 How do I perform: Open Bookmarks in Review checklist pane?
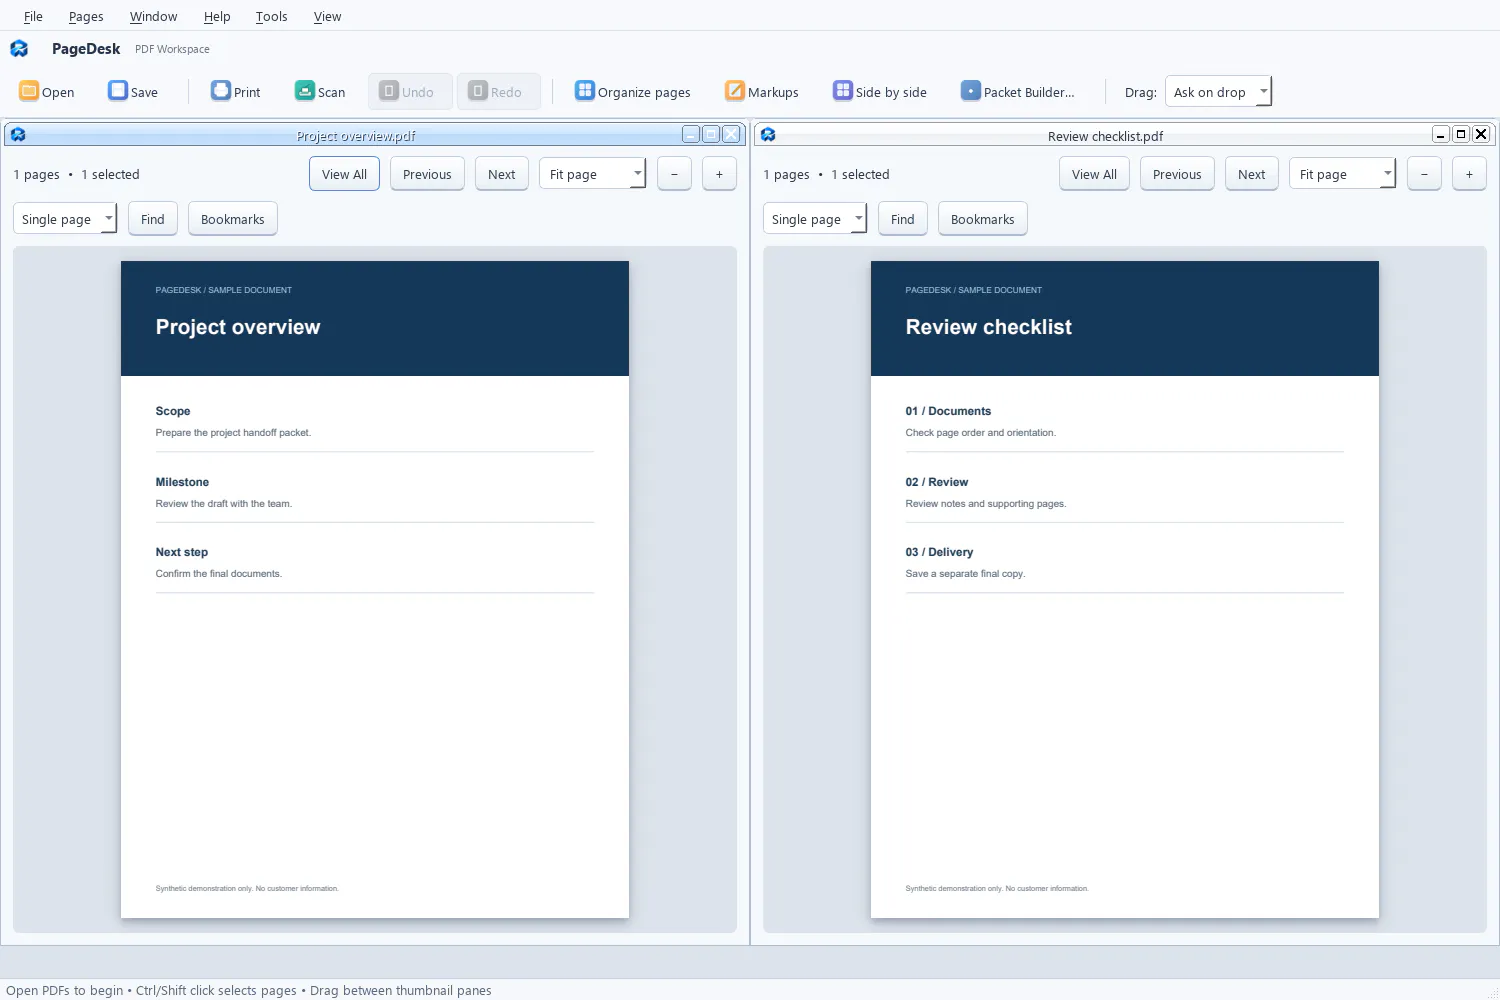click(982, 219)
